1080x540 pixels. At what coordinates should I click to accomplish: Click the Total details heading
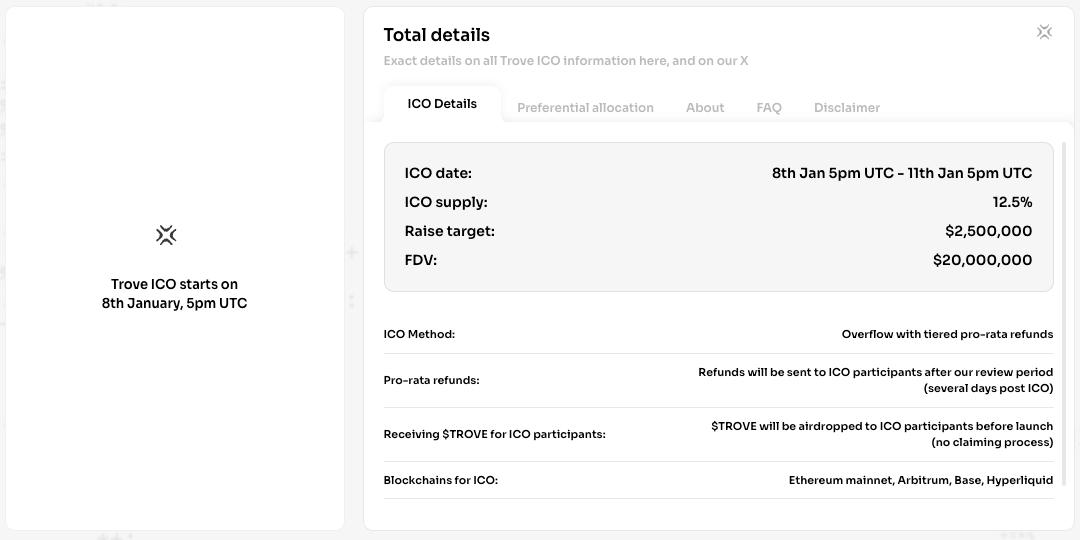point(437,35)
